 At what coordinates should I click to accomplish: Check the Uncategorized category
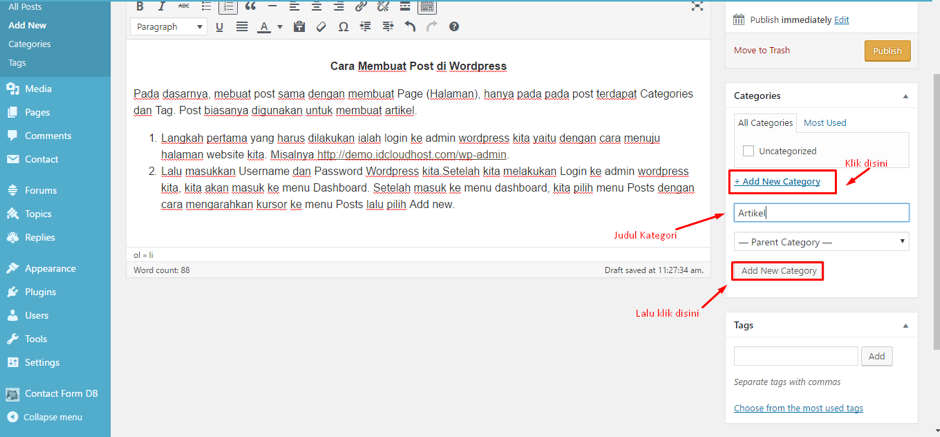(748, 151)
